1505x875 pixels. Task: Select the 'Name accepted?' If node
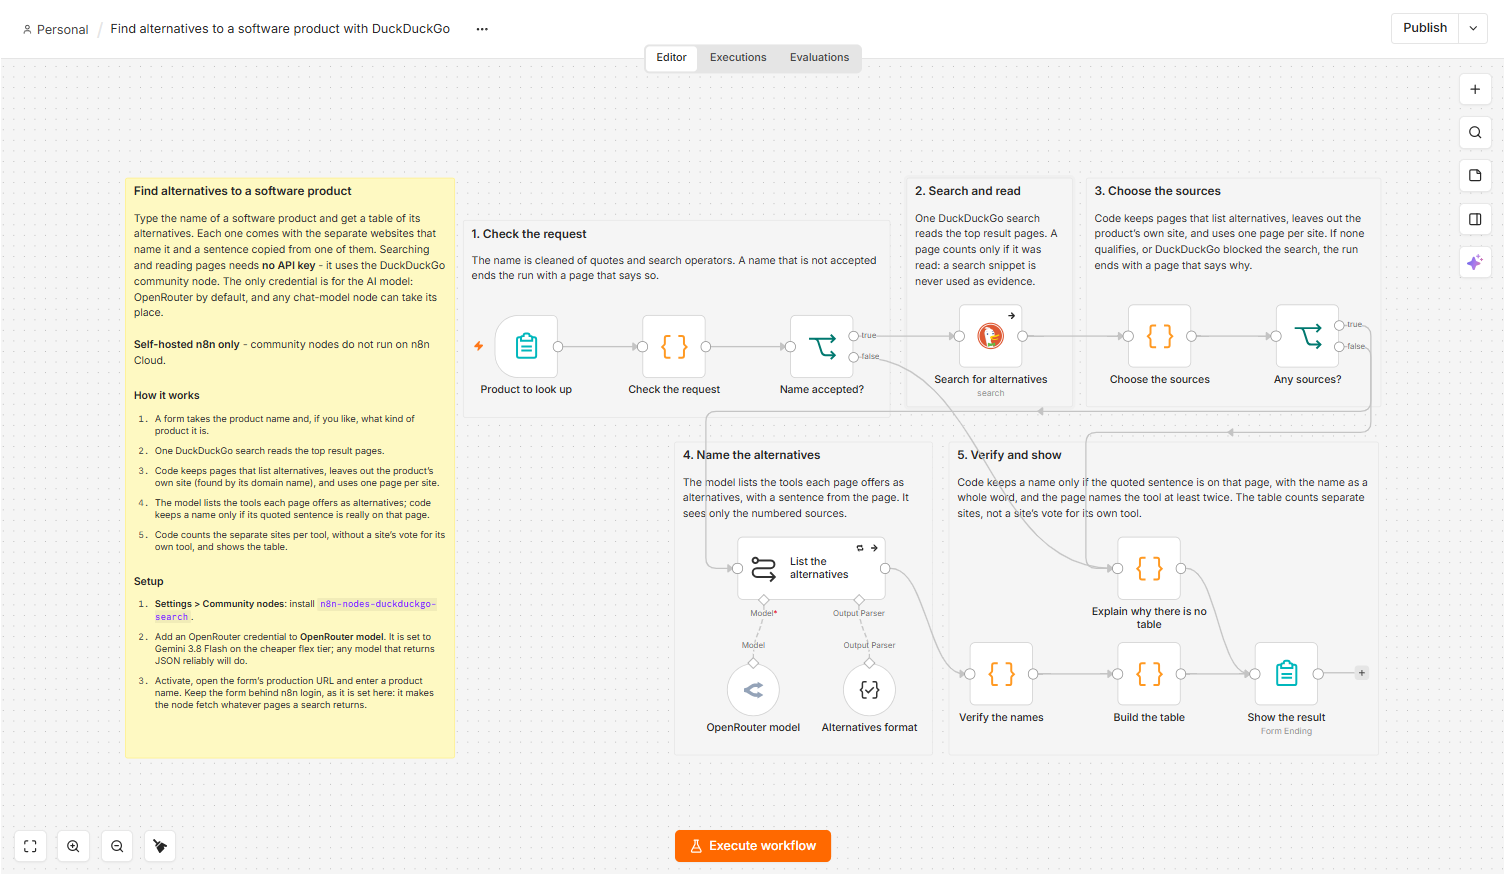click(822, 346)
